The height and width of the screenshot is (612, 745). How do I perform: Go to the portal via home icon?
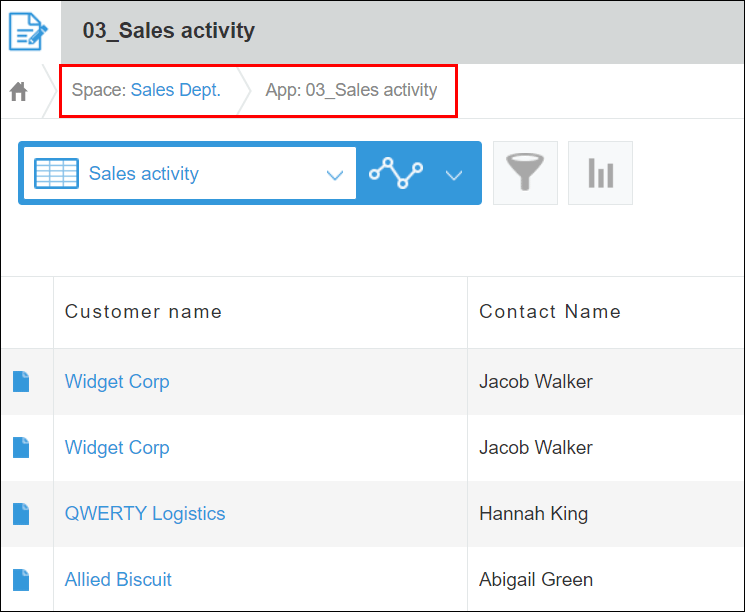19,92
